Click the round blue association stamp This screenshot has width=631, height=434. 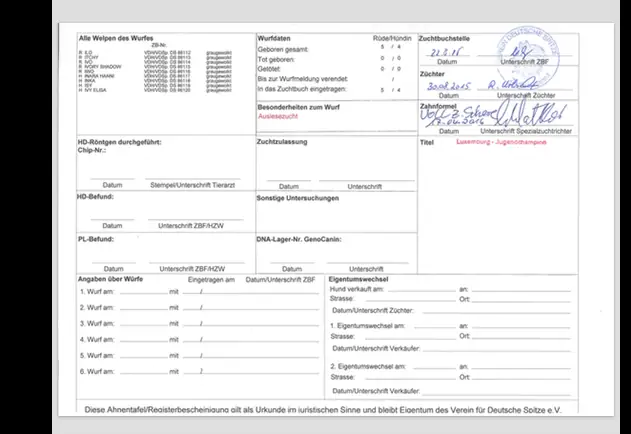[x=528, y=57]
